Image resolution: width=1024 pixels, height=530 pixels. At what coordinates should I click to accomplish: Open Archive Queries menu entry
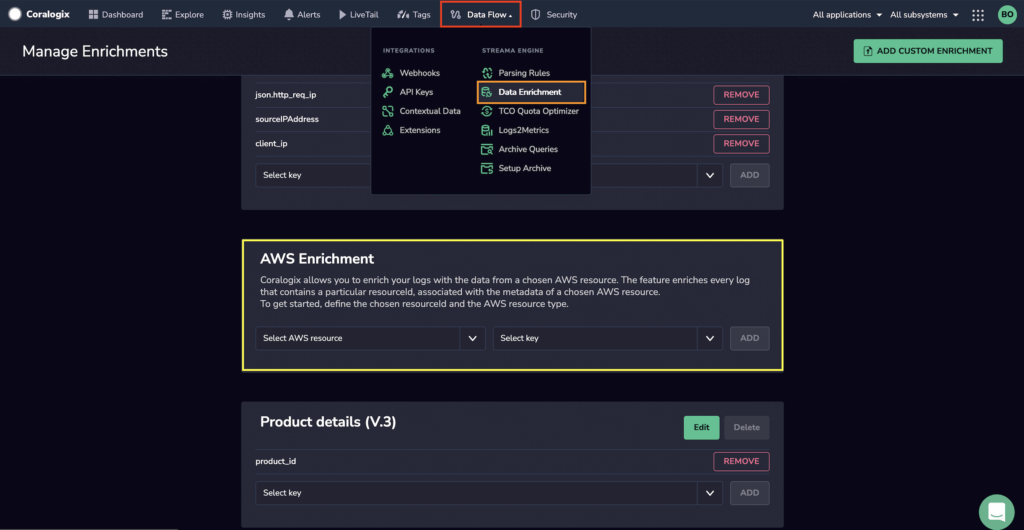click(519, 149)
